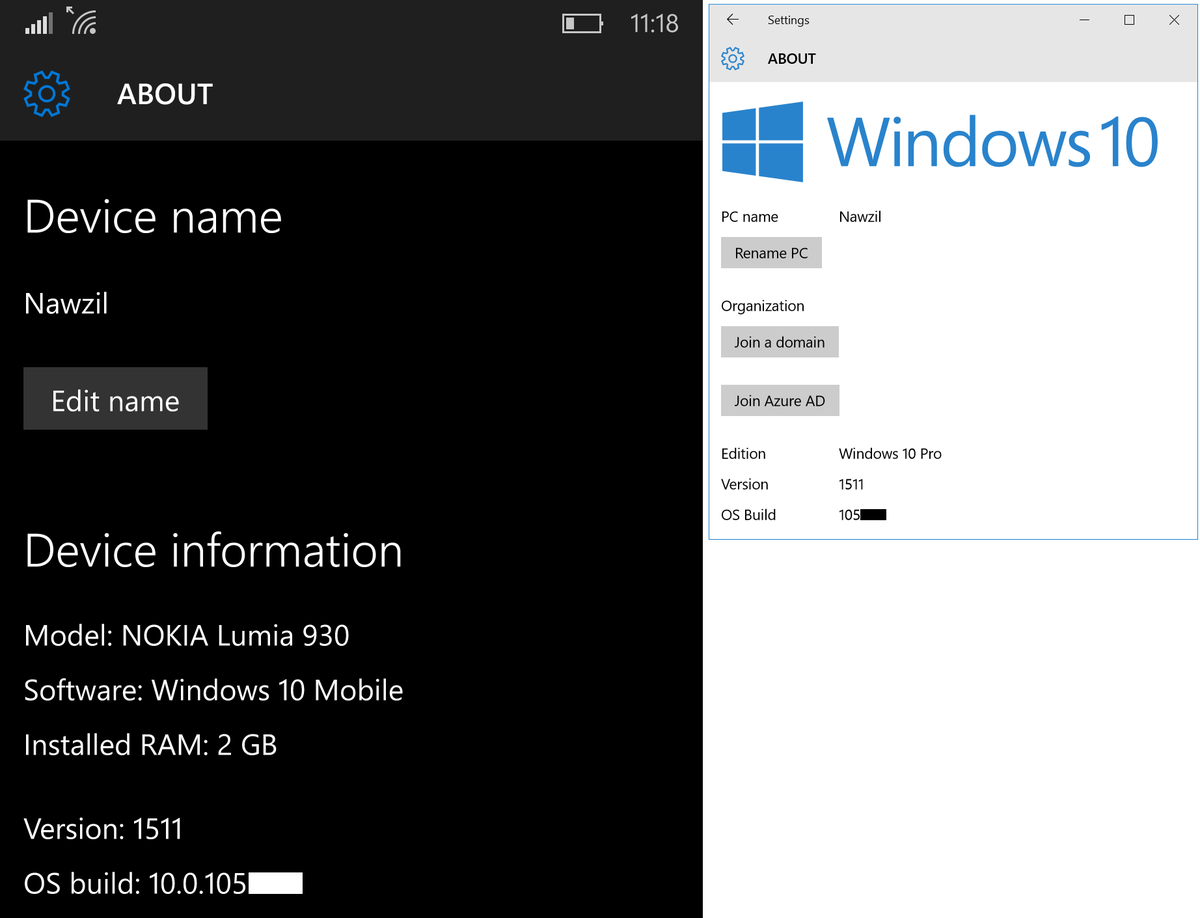
Task: Tap the battery indicator on the phone status bar
Action: point(583,22)
